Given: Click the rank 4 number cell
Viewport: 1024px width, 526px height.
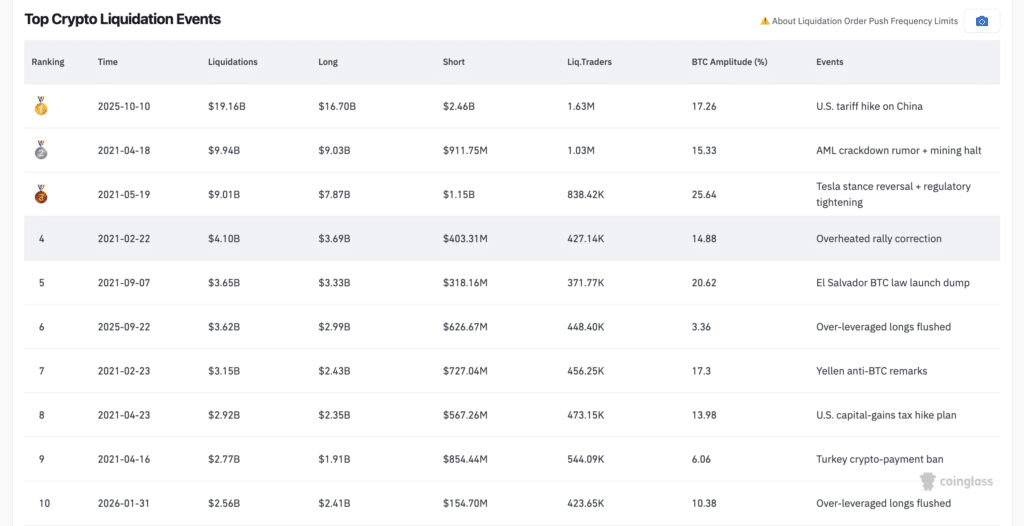Looking at the screenshot, I should point(41,238).
